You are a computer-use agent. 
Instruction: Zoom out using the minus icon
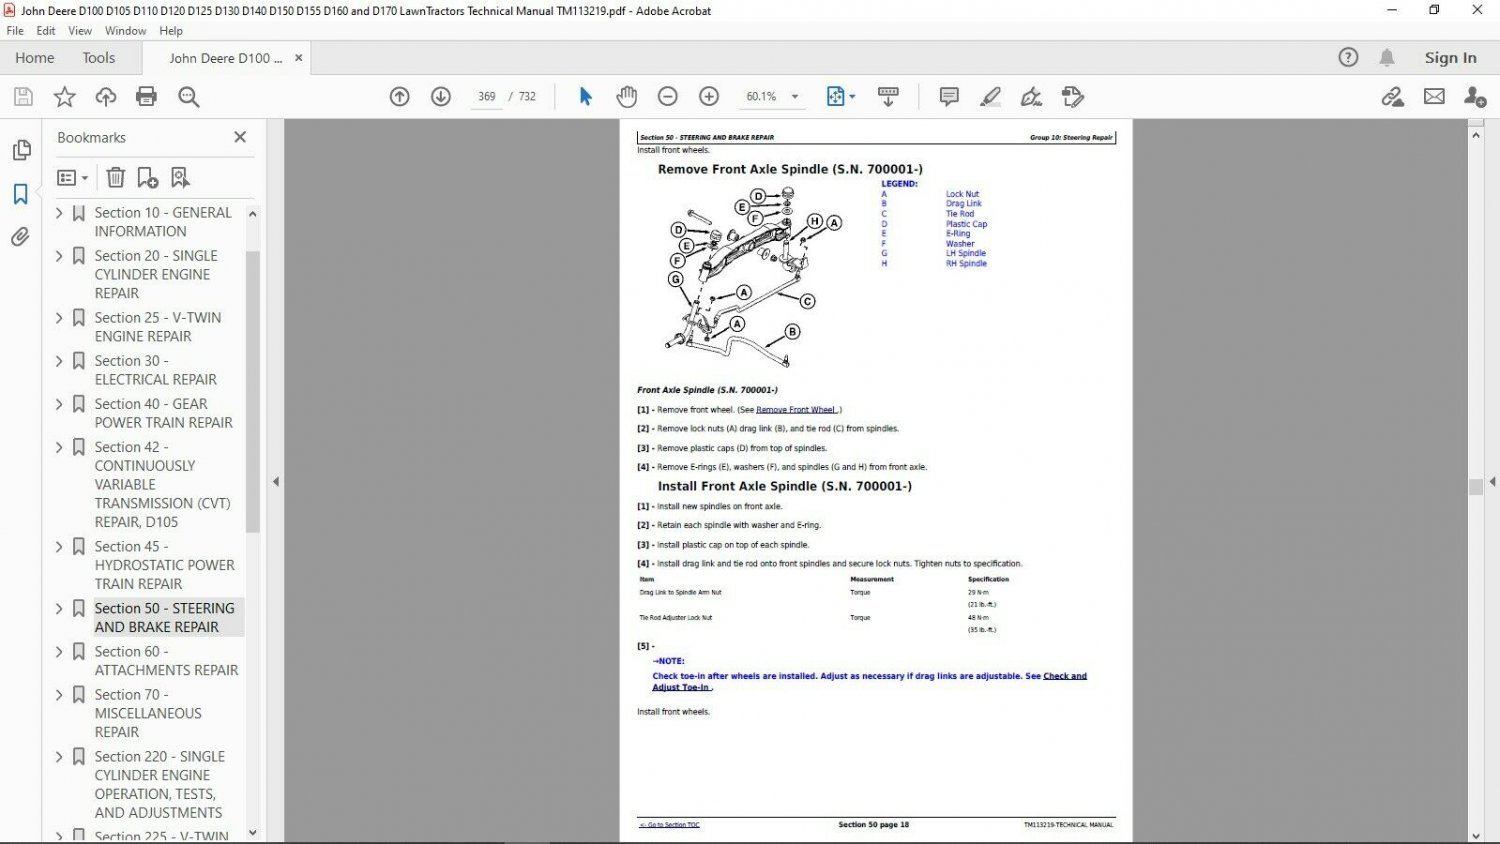point(668,96)
